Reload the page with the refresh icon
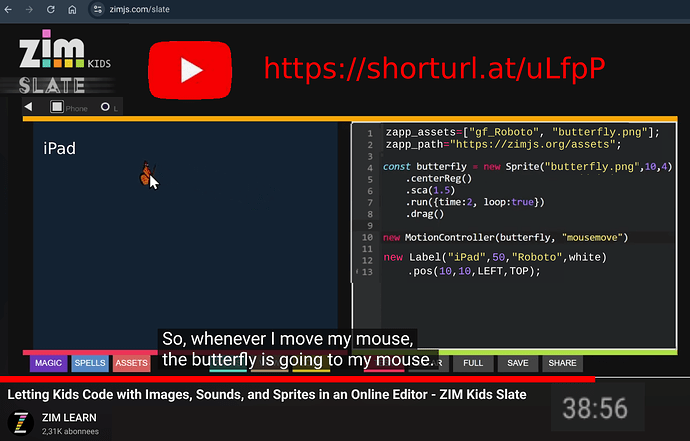Viewport: 690px width, 441px height. tap(51, 9)
